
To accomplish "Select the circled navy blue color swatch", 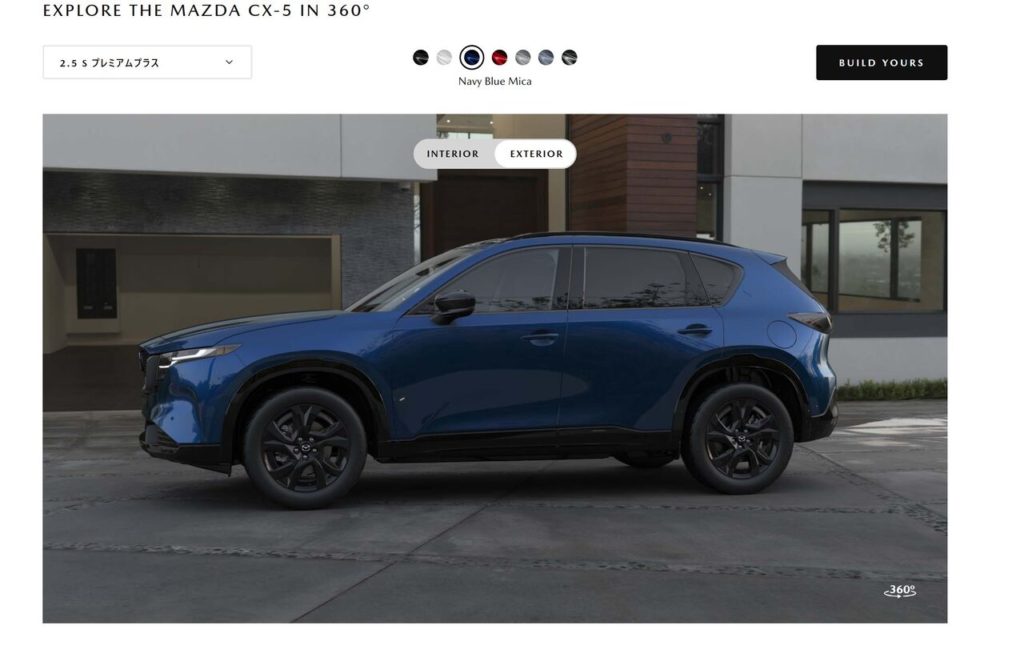I will 472,57.
